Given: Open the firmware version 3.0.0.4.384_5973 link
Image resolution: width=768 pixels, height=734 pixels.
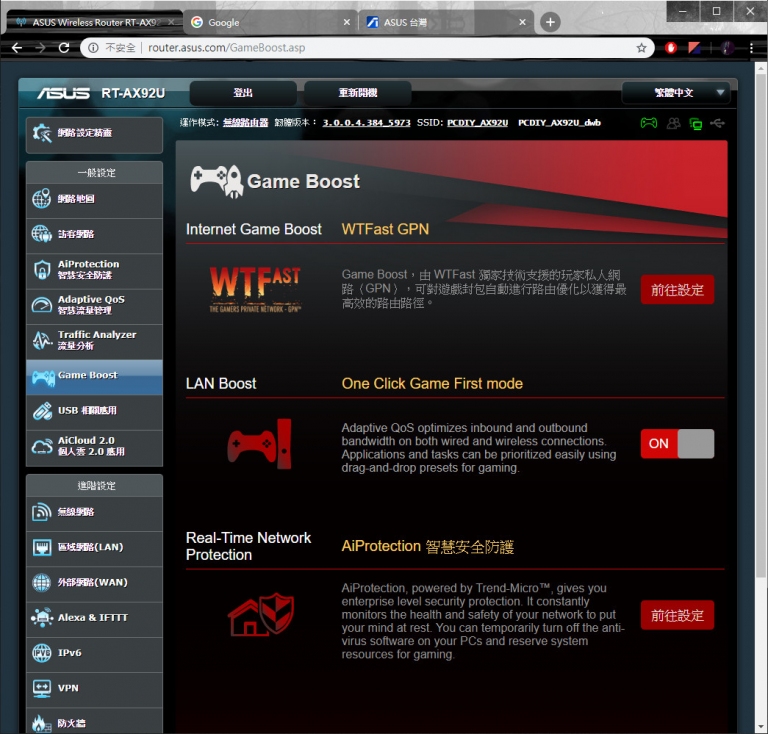Looking at the screenshot, I should click(366, 123).
